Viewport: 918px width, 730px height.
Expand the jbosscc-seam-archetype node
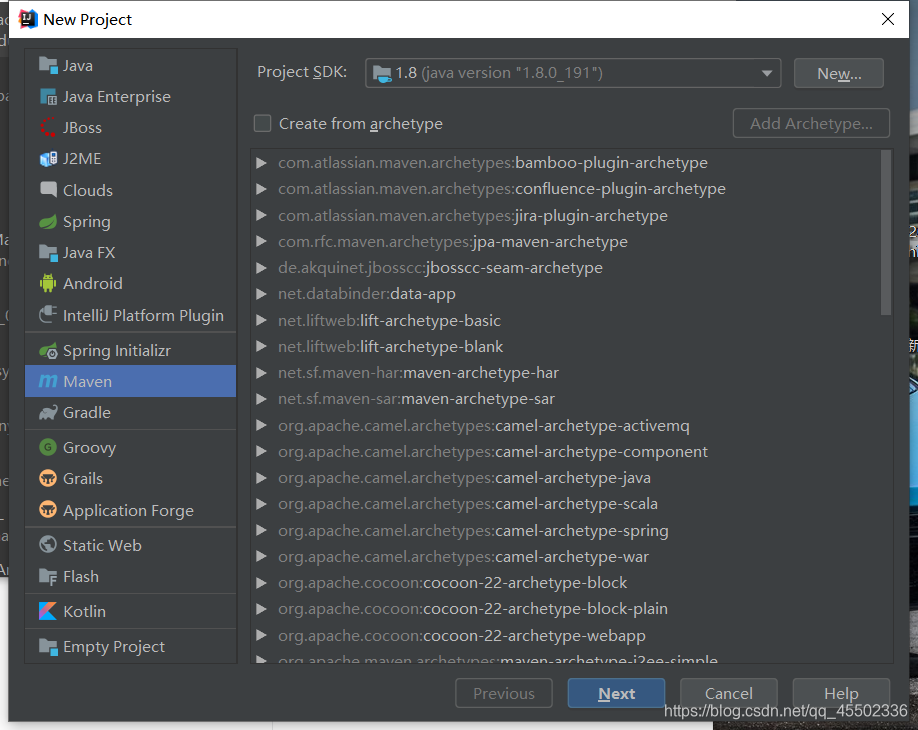pyautogui.click(x=261, y=268)
